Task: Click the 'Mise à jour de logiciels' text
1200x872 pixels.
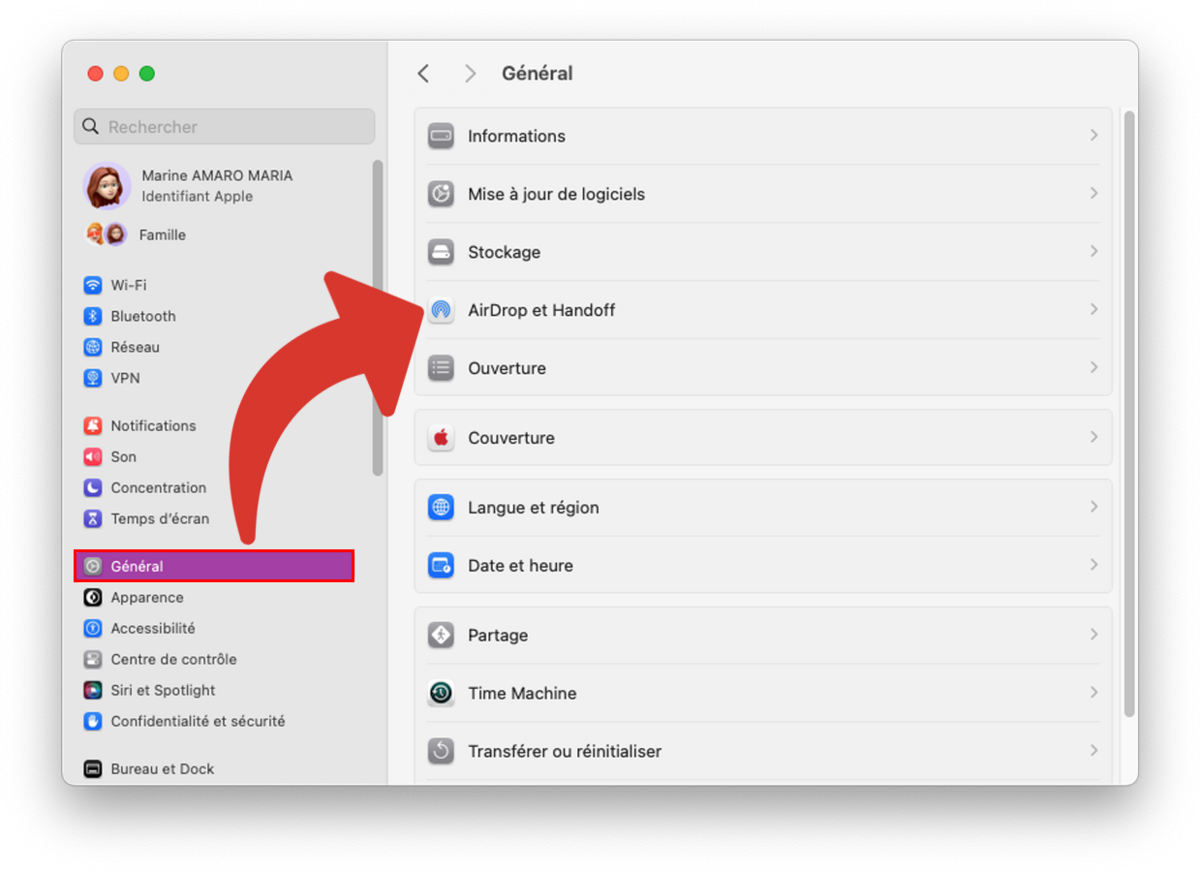Action: click(556, 194)
